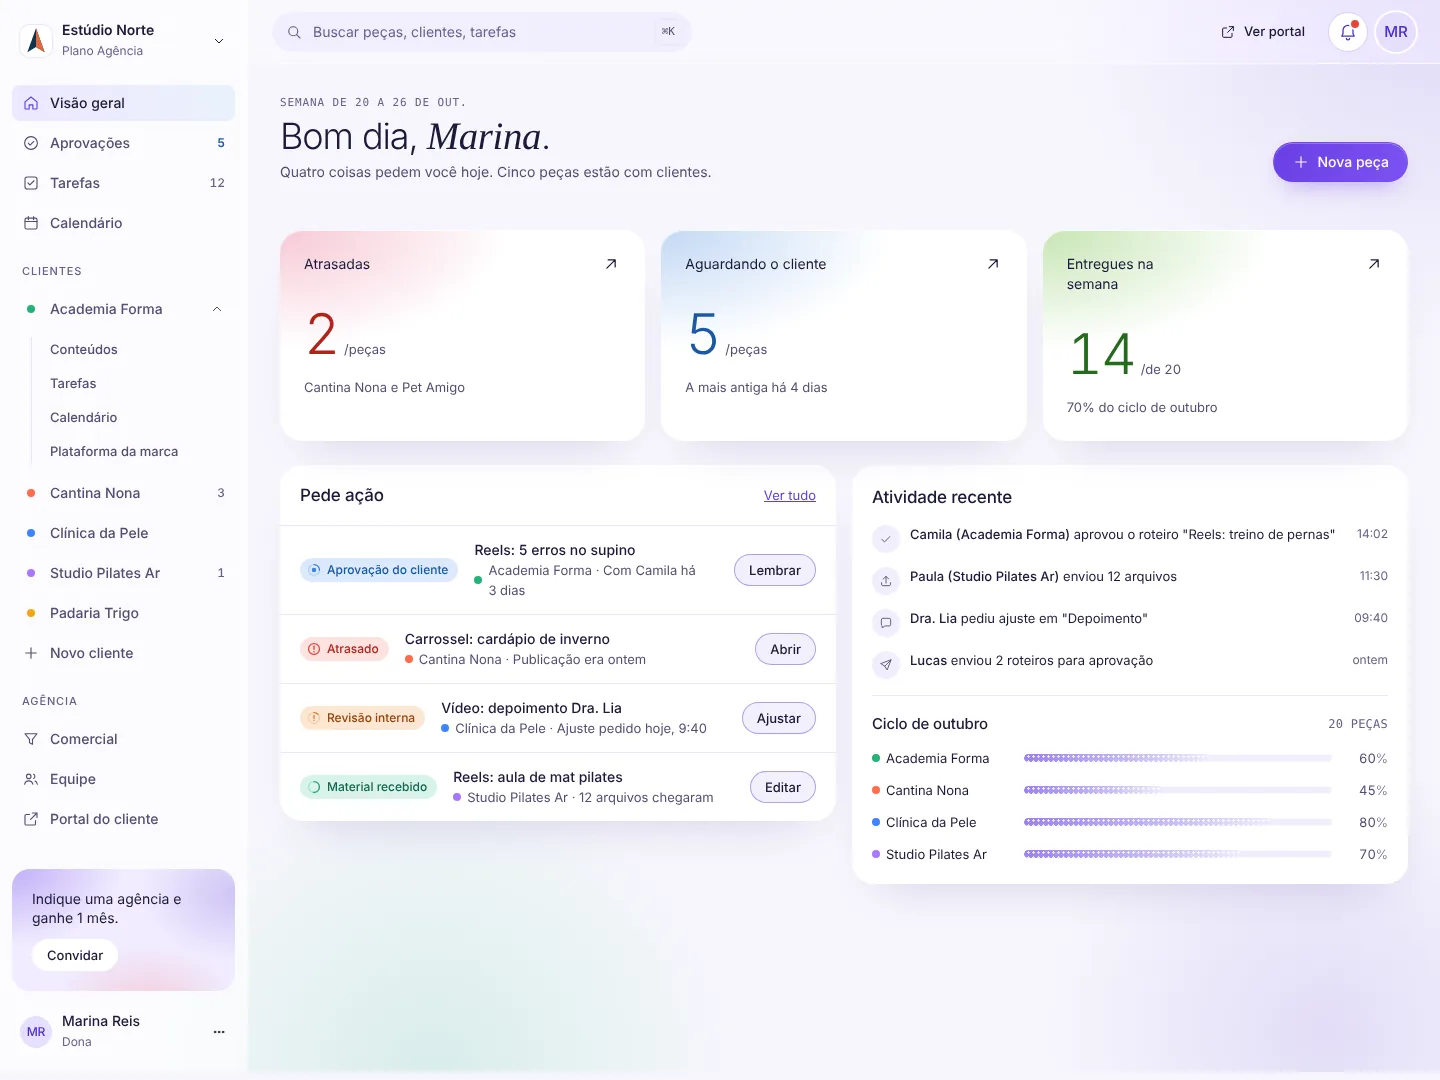
Task: Open Aguardando o cliente arrow icon
Action: point(993,264)
